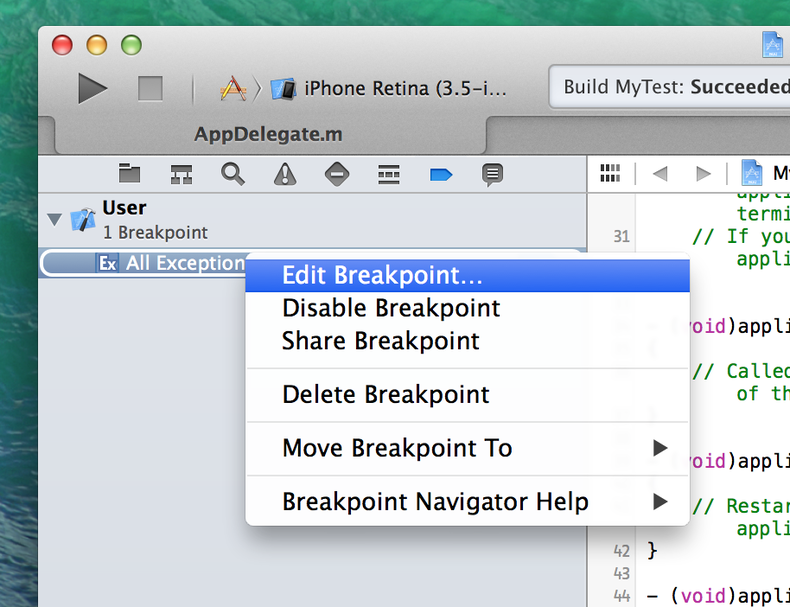Open the Test navigator diamond icon

pos(337,174)
